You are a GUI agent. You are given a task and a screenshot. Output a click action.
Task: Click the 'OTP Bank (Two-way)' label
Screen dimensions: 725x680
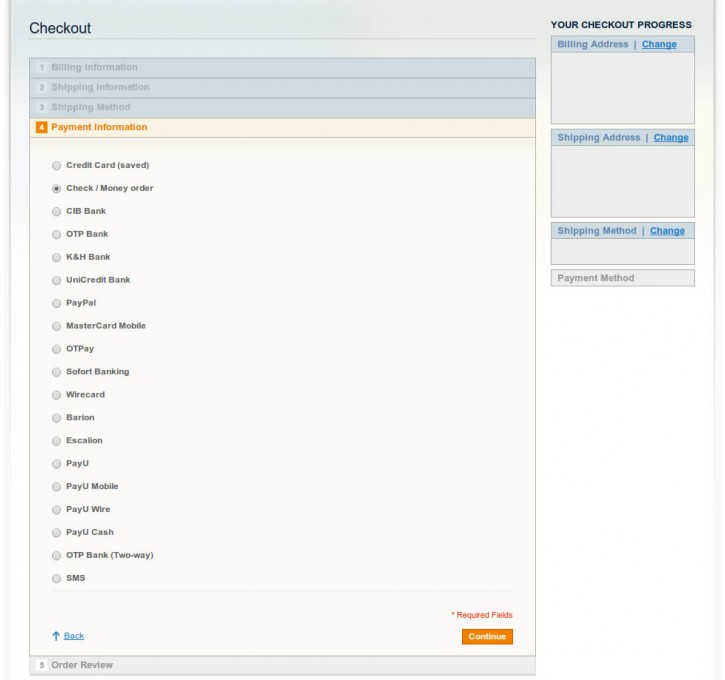coord(110,555)
